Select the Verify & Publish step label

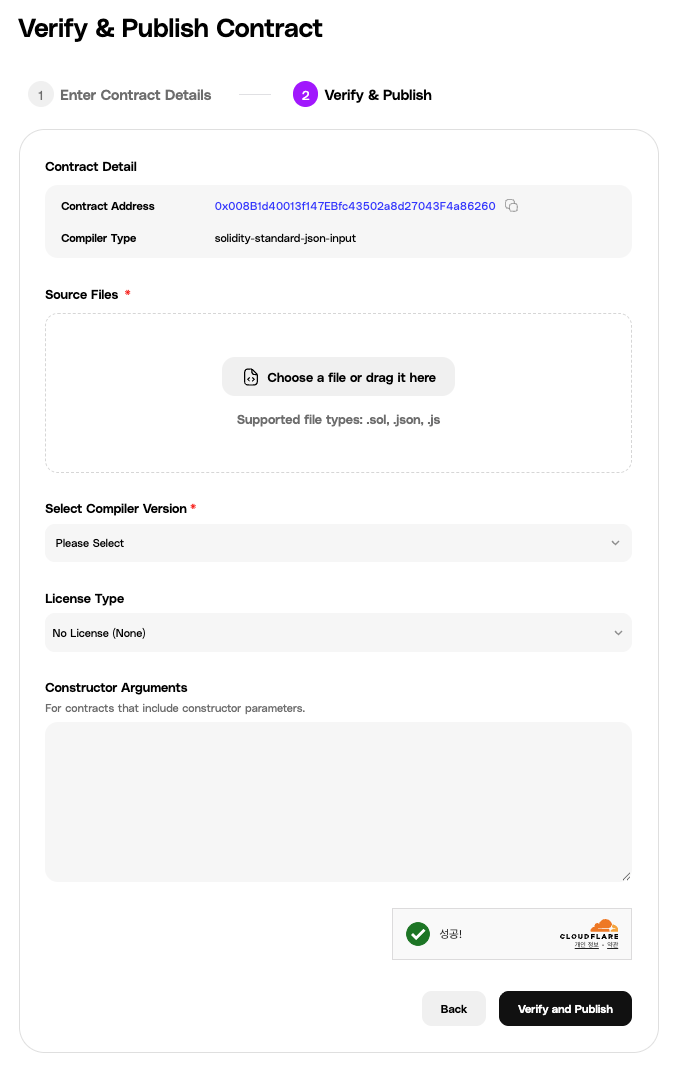pos(378,95)
